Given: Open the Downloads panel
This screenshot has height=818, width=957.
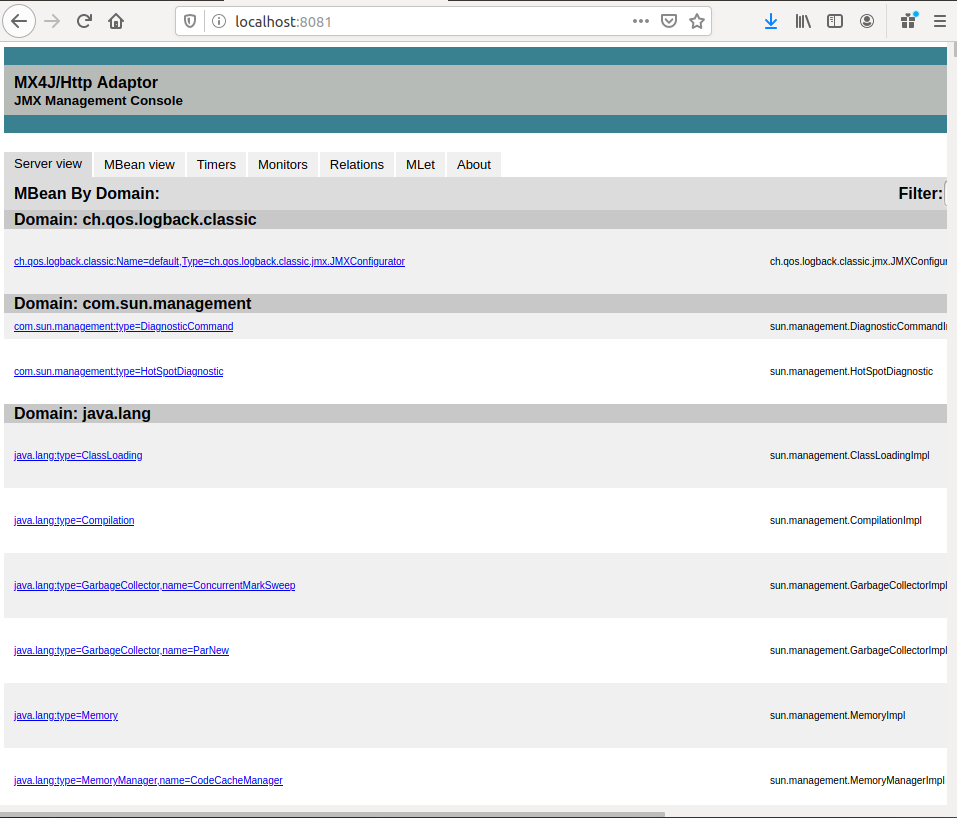Looking at the screenshot, I should pyautogui.click(x=771, y=21).
